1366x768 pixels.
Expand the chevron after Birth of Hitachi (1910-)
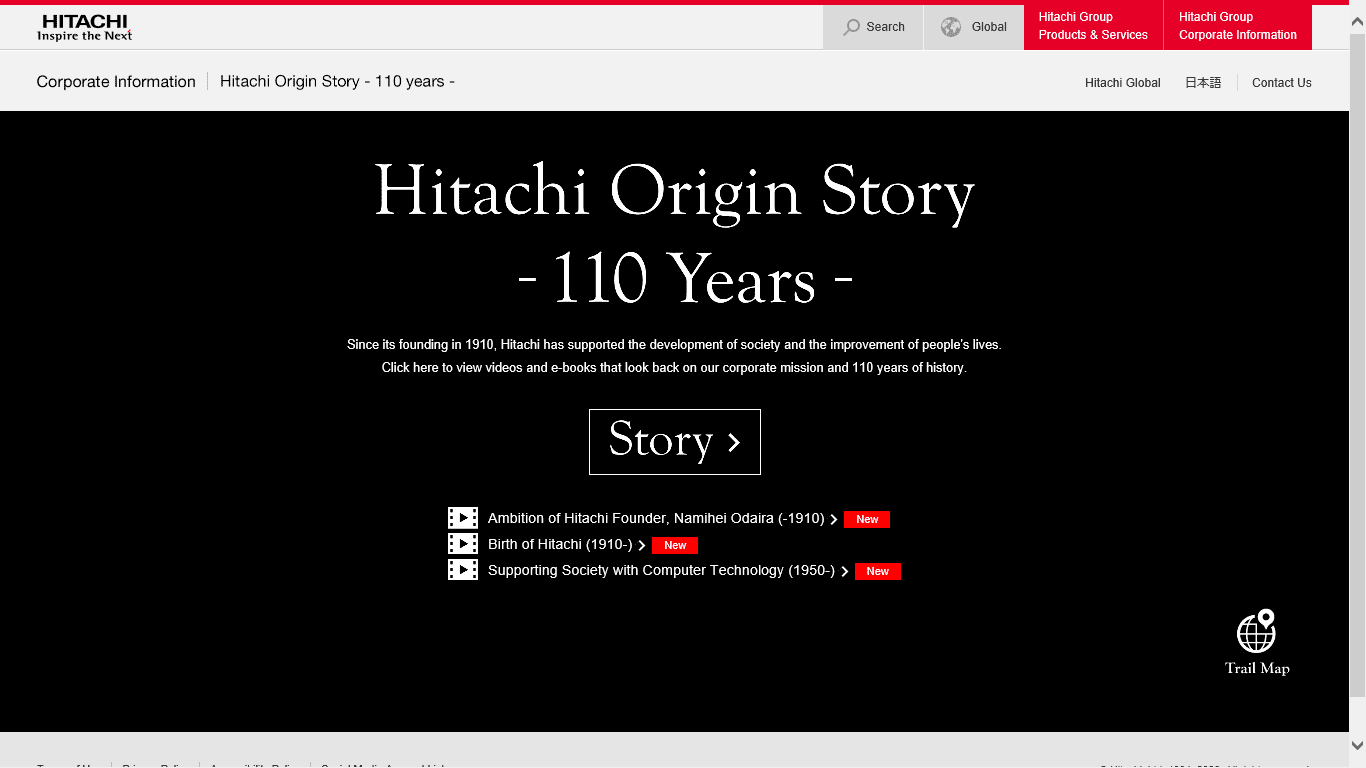[641, 545]
